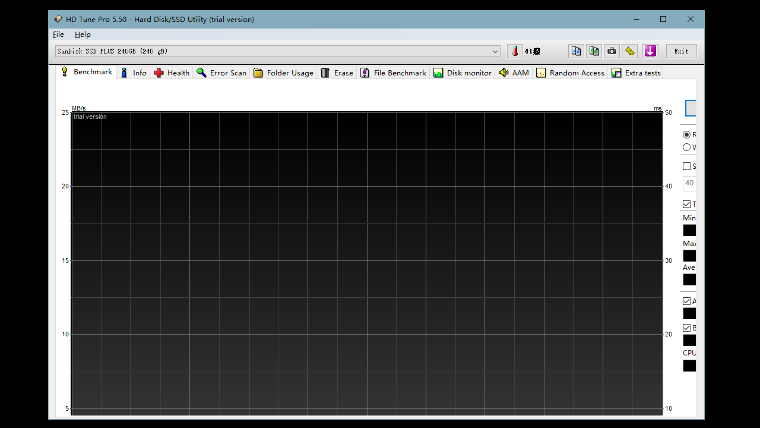The width and height of the screenshot is (760, 428).
Task: Toggle the Transfer rate checkbox
Action: click(687, 204)
